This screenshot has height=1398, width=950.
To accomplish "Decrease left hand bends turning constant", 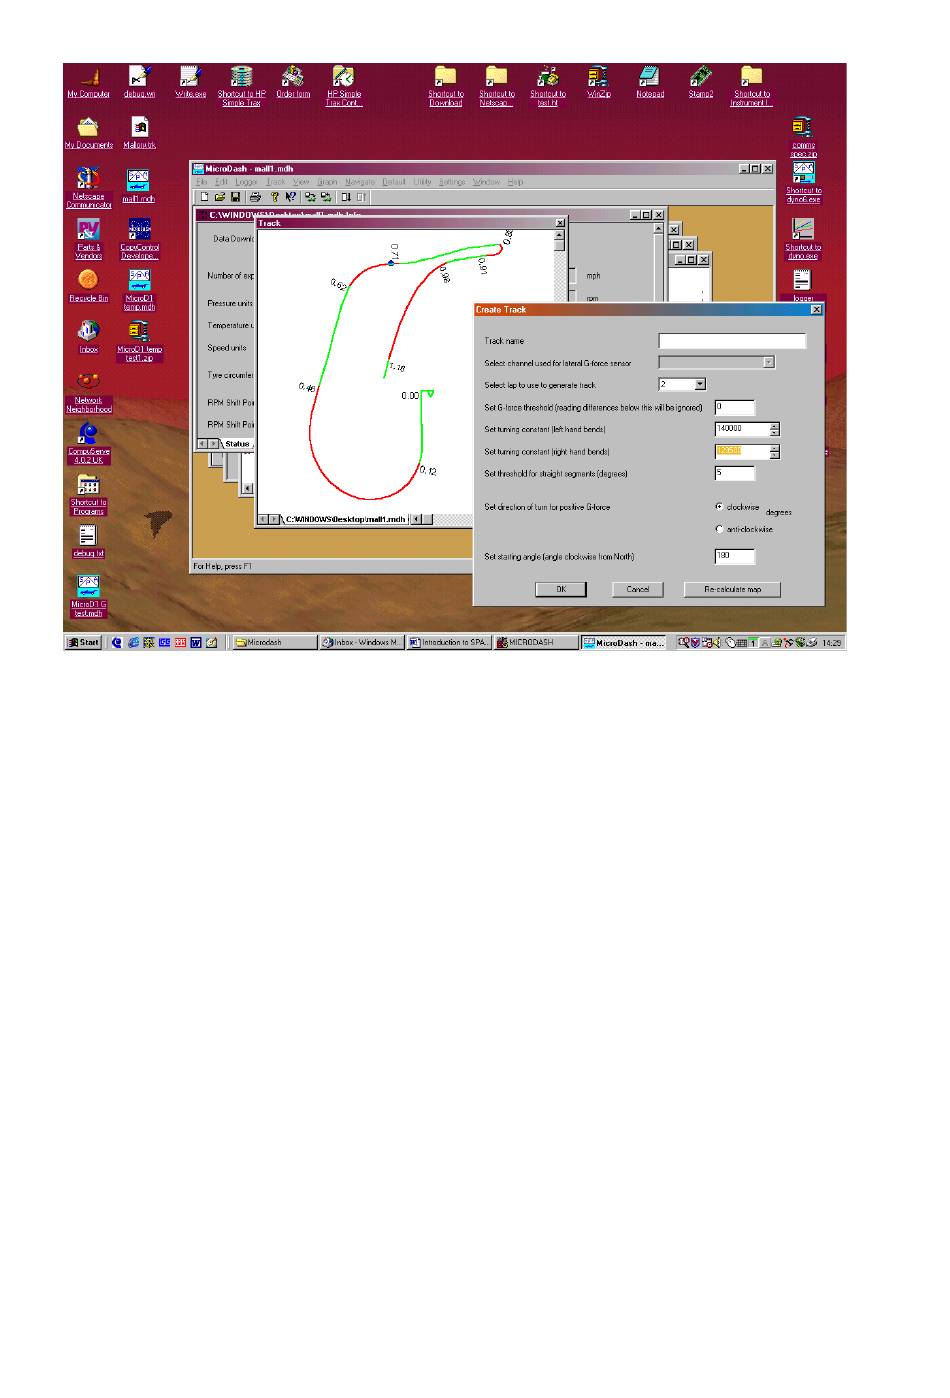I will point(774,433).
